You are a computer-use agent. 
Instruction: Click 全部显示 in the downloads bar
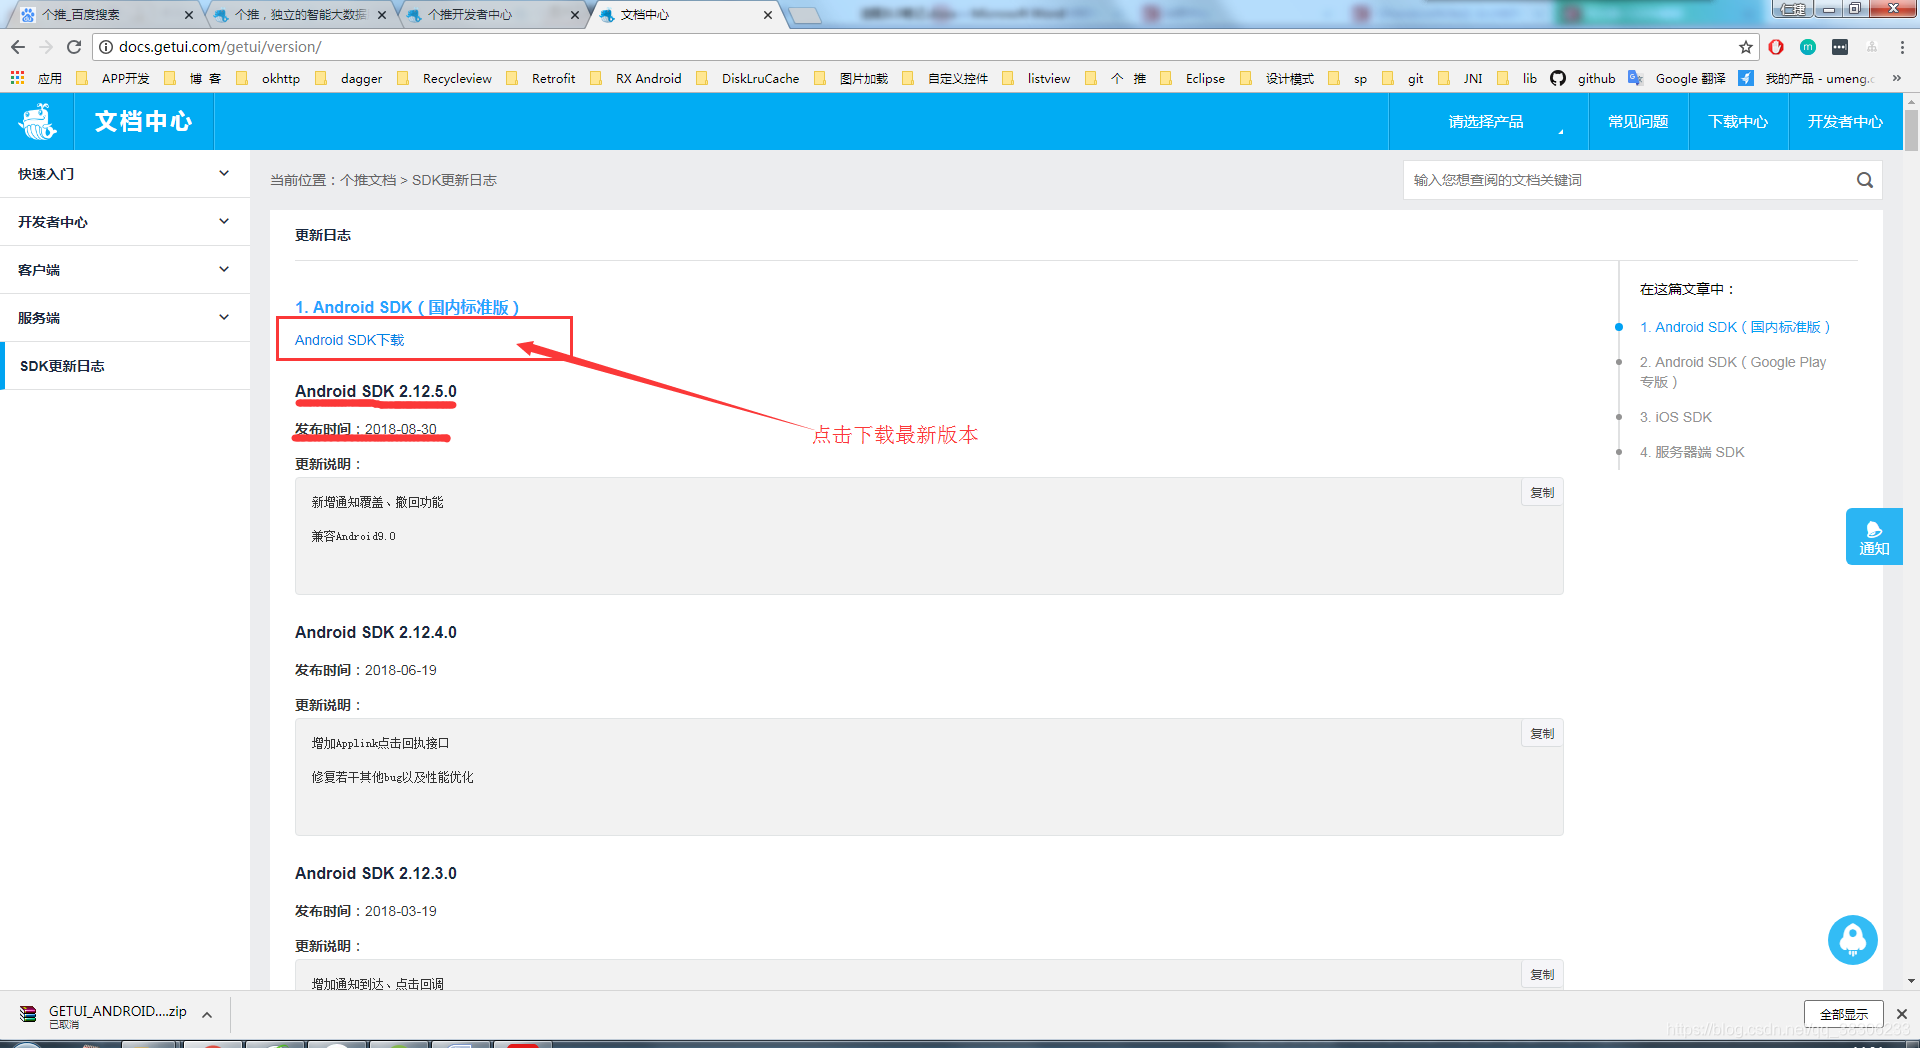pyautogui.click(x=1843, y=1014)
